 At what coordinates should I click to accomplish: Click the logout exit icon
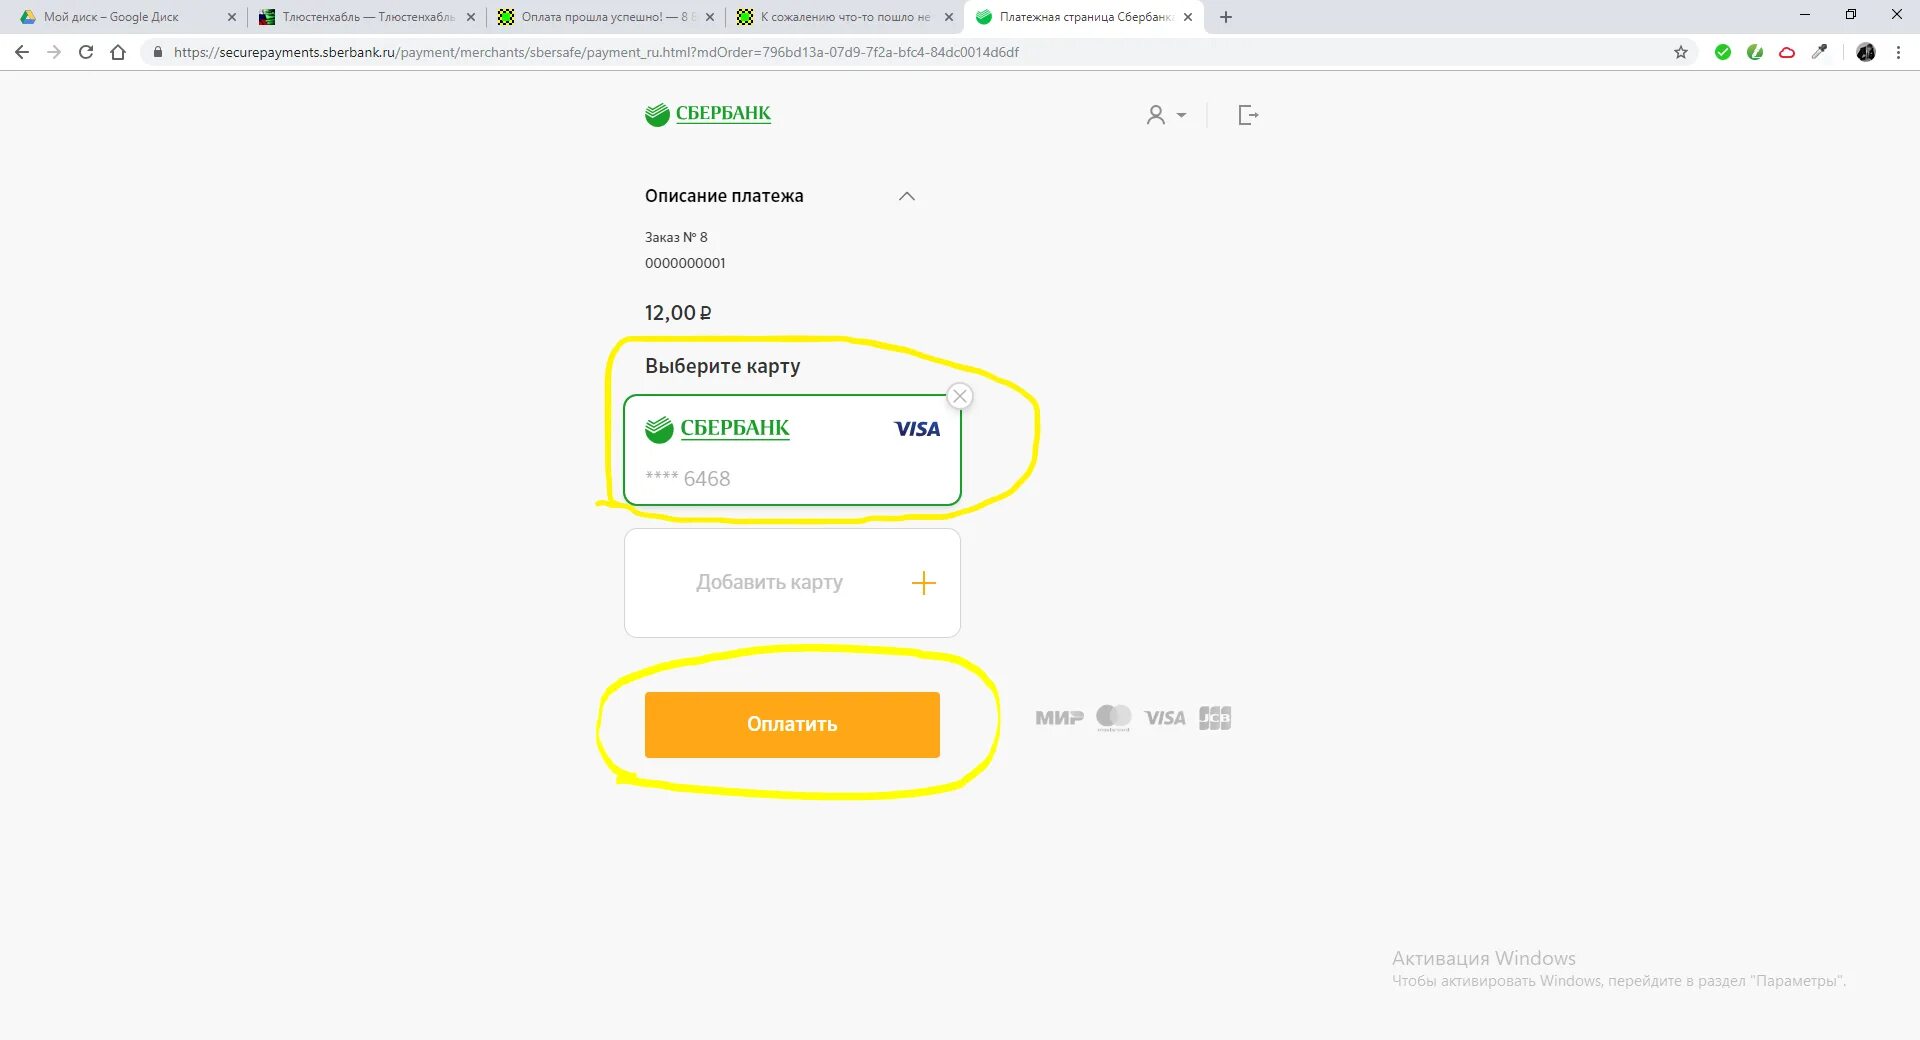[1248, 115]
